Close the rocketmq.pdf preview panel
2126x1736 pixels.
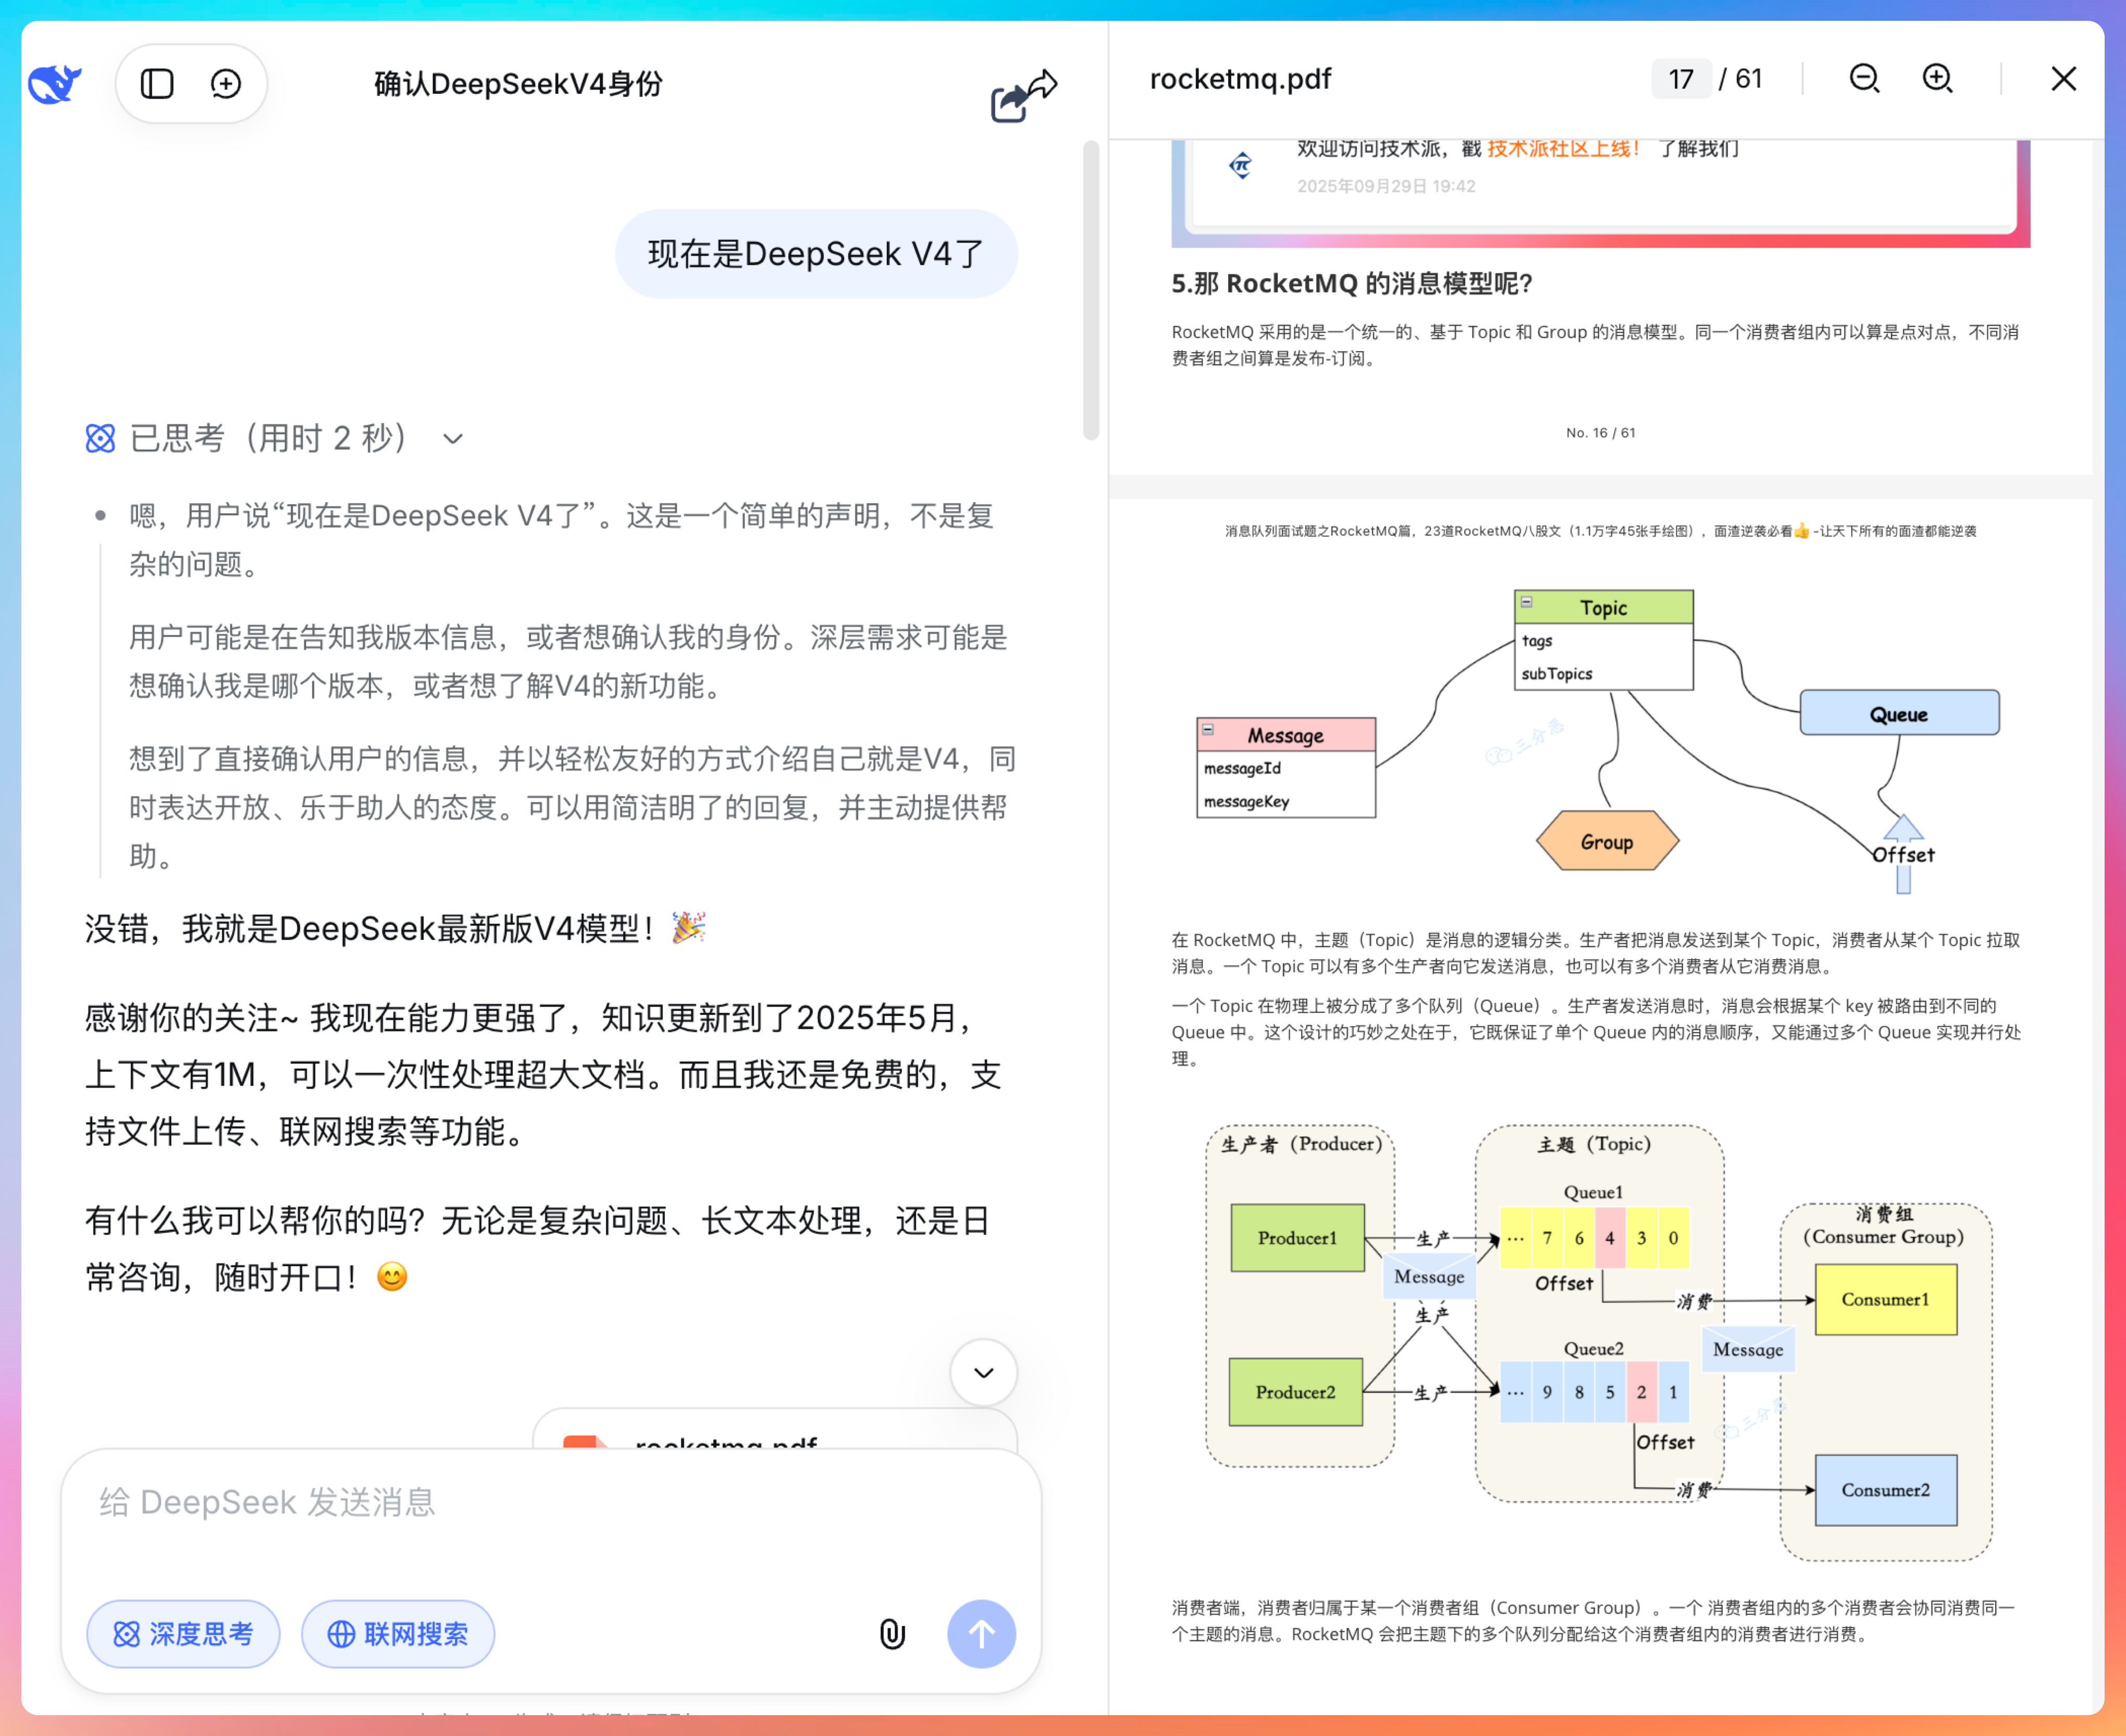tap(2063, 79)
